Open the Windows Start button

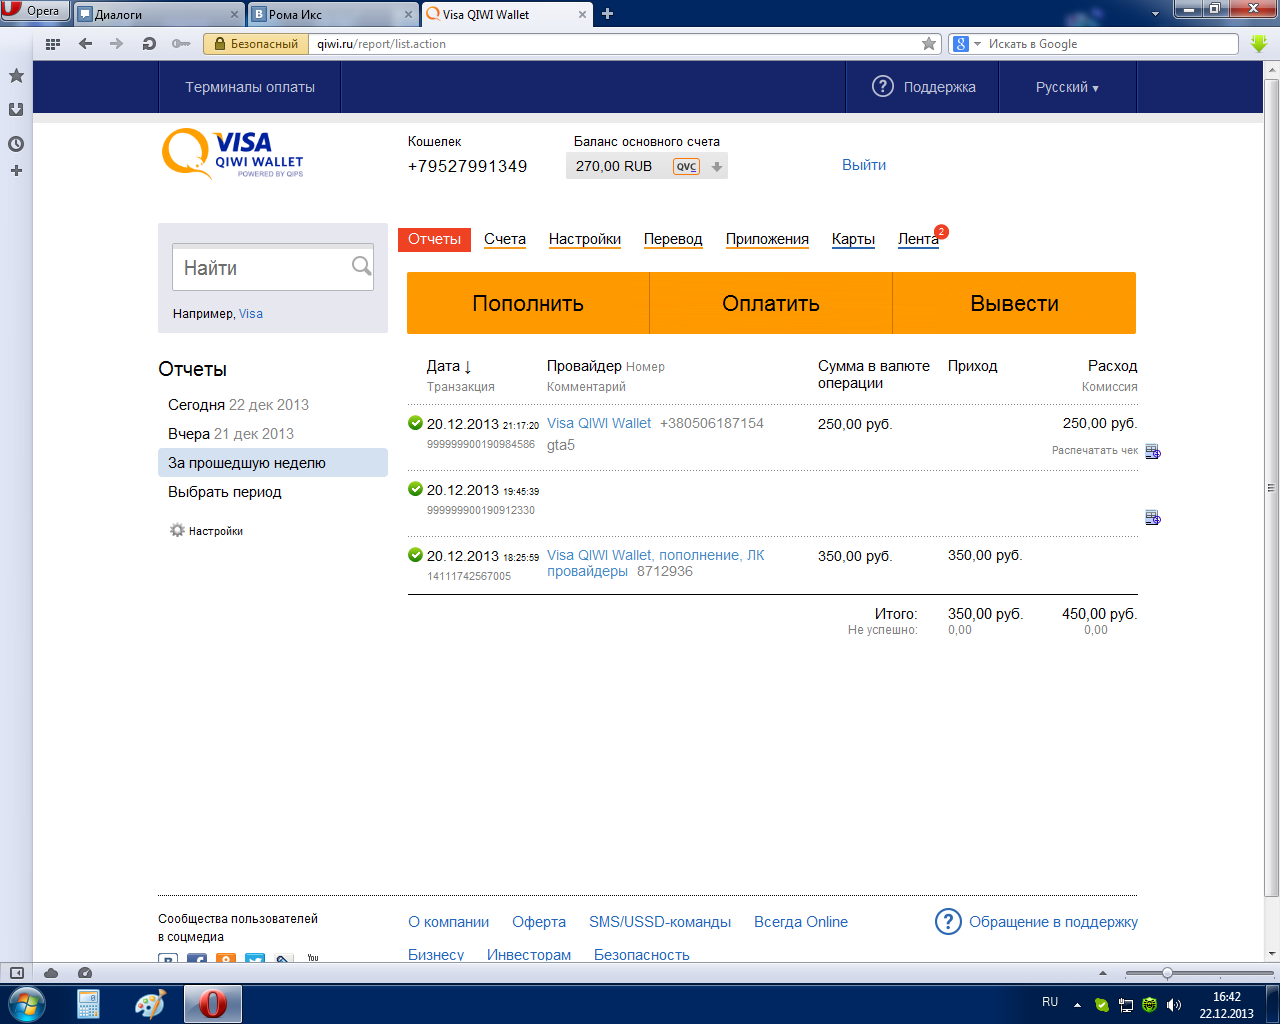(x=27, y=1003)
